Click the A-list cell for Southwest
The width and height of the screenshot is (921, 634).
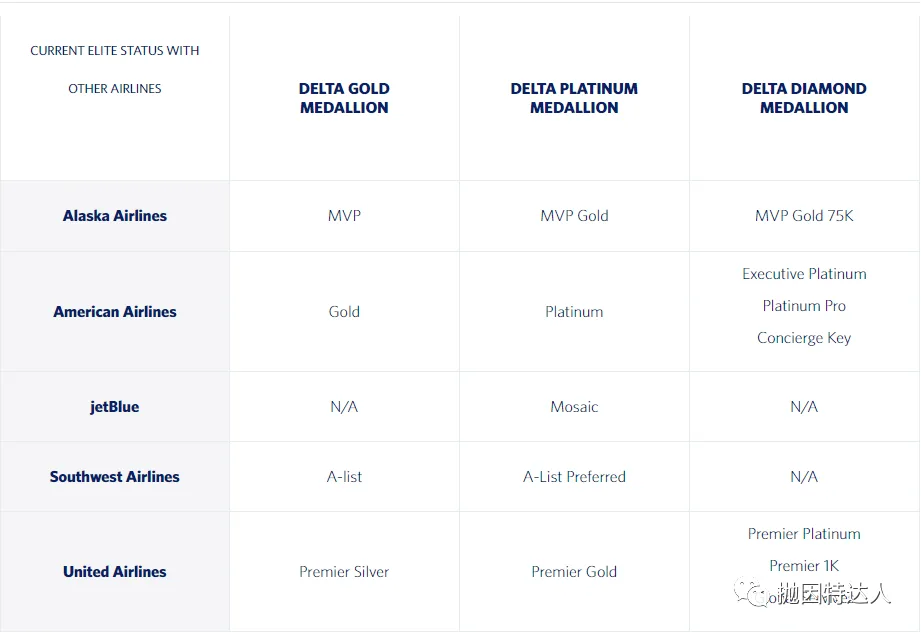coord(344,477)
